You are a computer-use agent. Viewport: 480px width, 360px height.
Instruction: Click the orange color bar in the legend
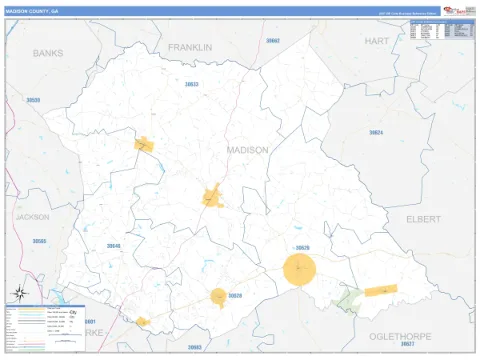click(x=32, y=309)
